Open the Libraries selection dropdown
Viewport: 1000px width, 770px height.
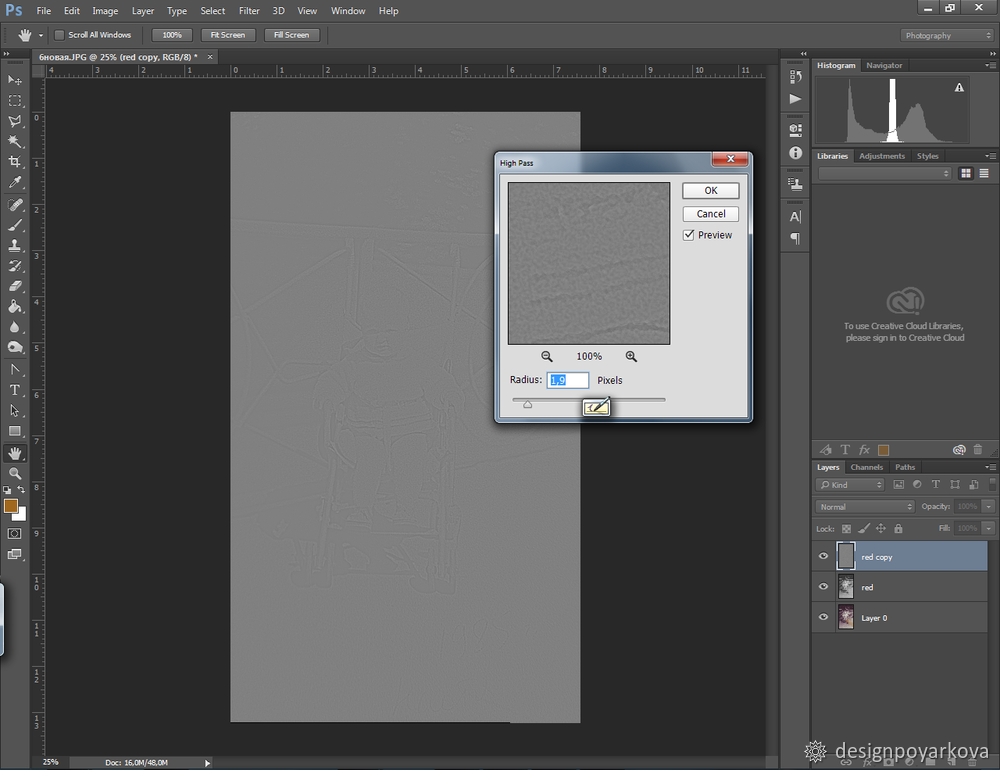tap(885, 173)
